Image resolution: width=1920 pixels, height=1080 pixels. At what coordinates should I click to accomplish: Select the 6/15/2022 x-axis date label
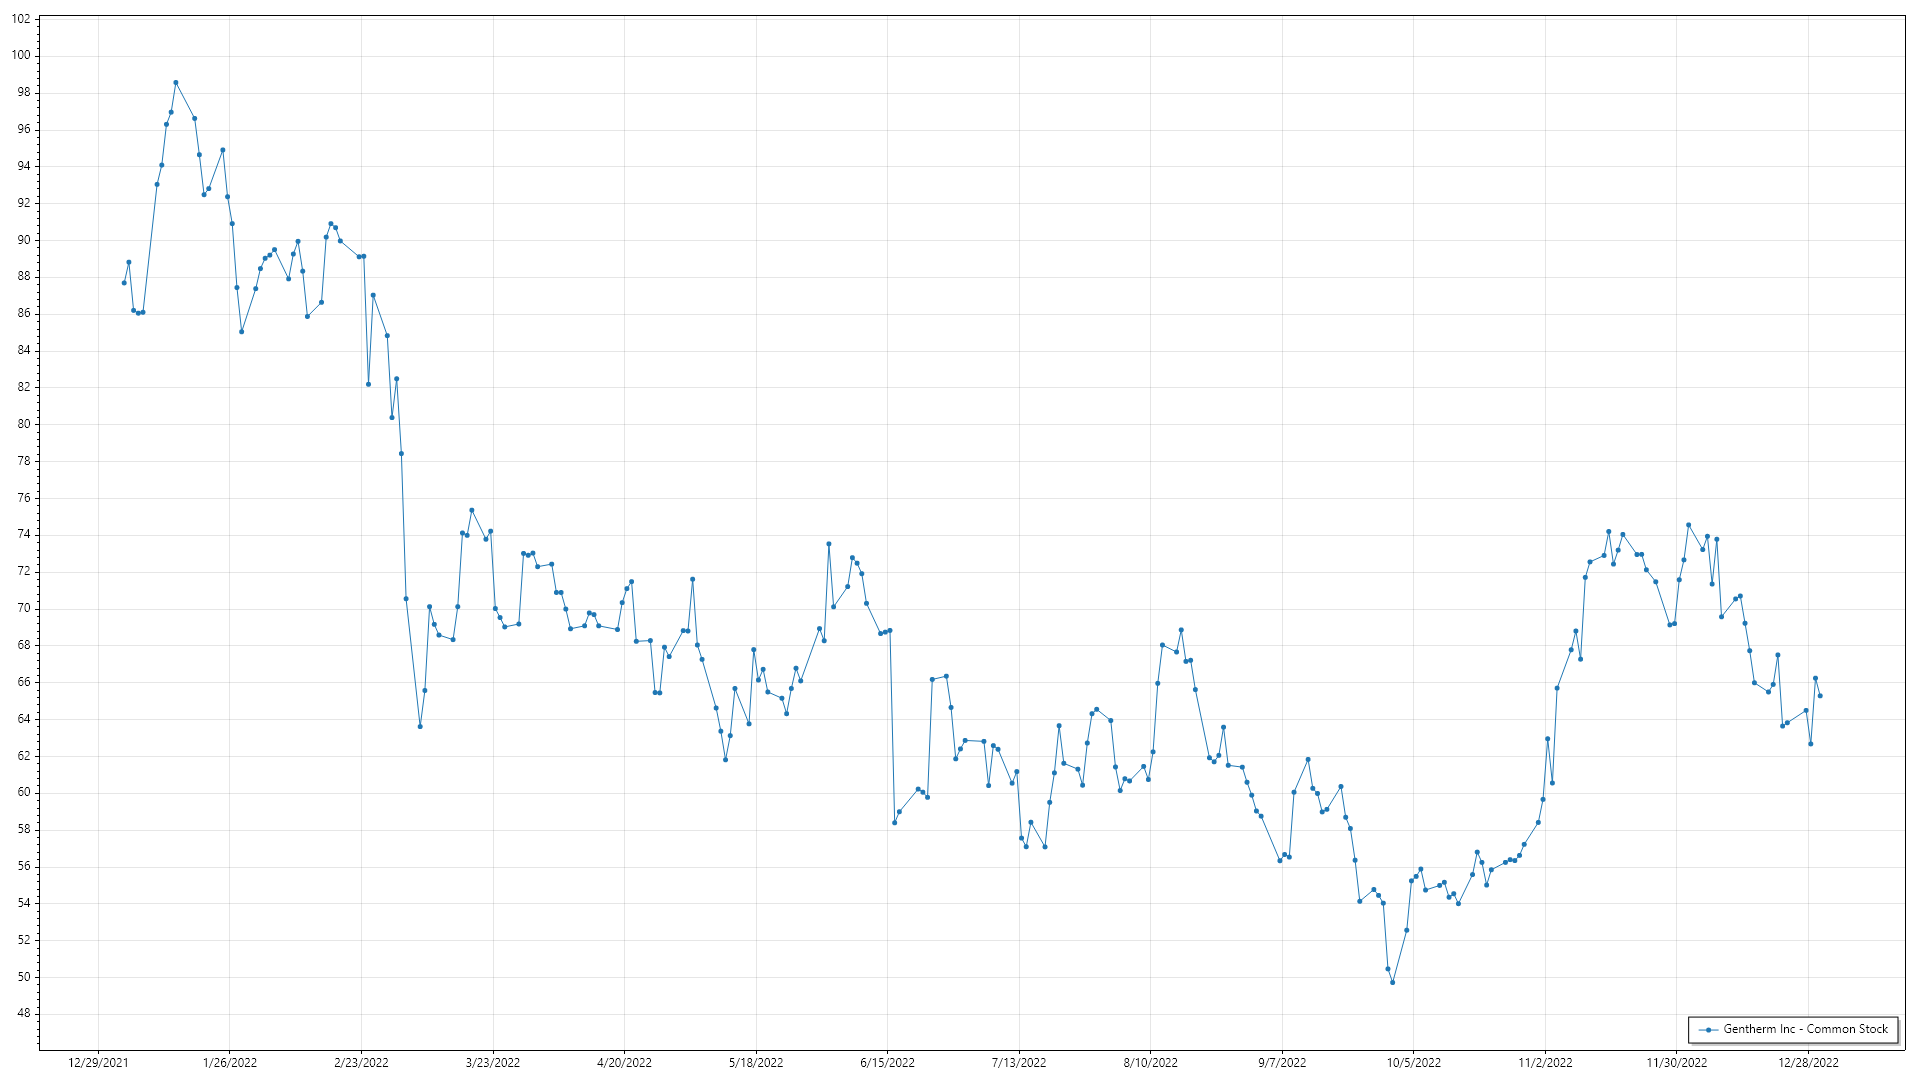coord(887,1063)
